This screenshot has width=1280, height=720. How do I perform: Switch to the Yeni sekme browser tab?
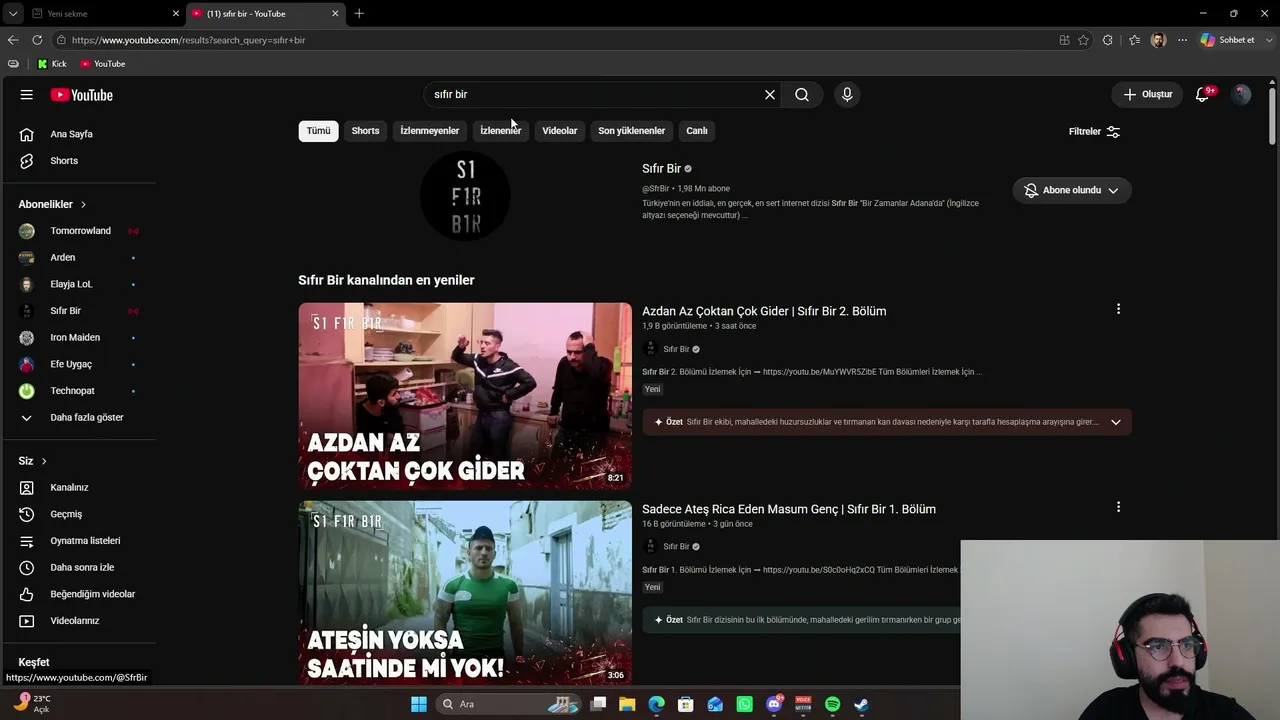(103, 14)
